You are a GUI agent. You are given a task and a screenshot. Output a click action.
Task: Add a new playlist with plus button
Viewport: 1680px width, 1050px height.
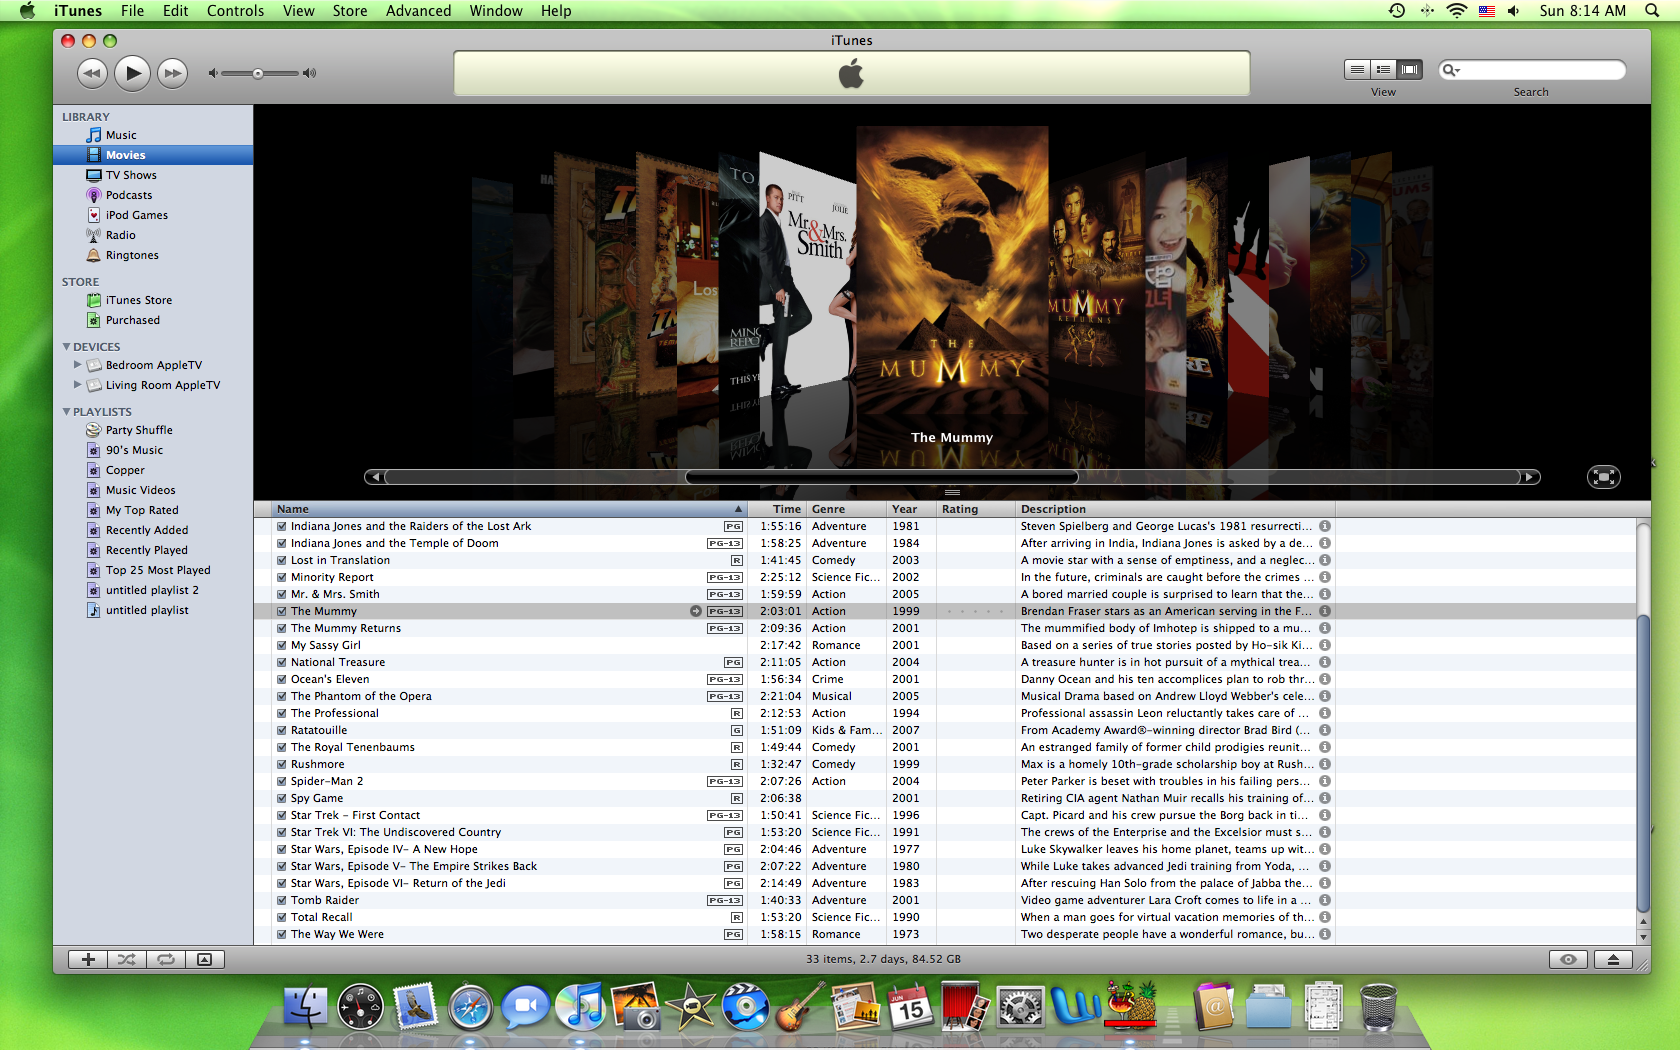point(88,959)
